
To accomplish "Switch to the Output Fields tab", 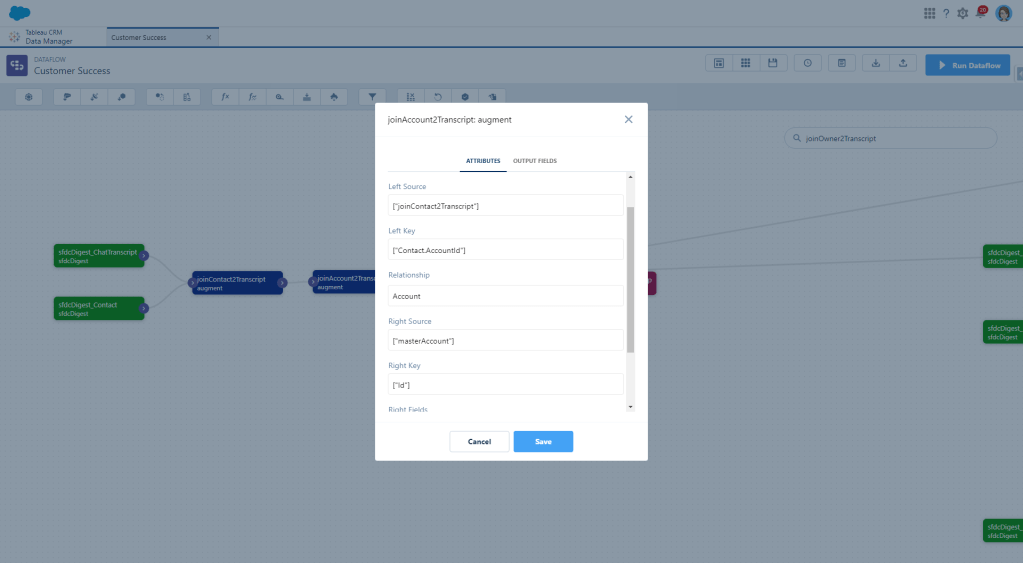I will 535,161.
